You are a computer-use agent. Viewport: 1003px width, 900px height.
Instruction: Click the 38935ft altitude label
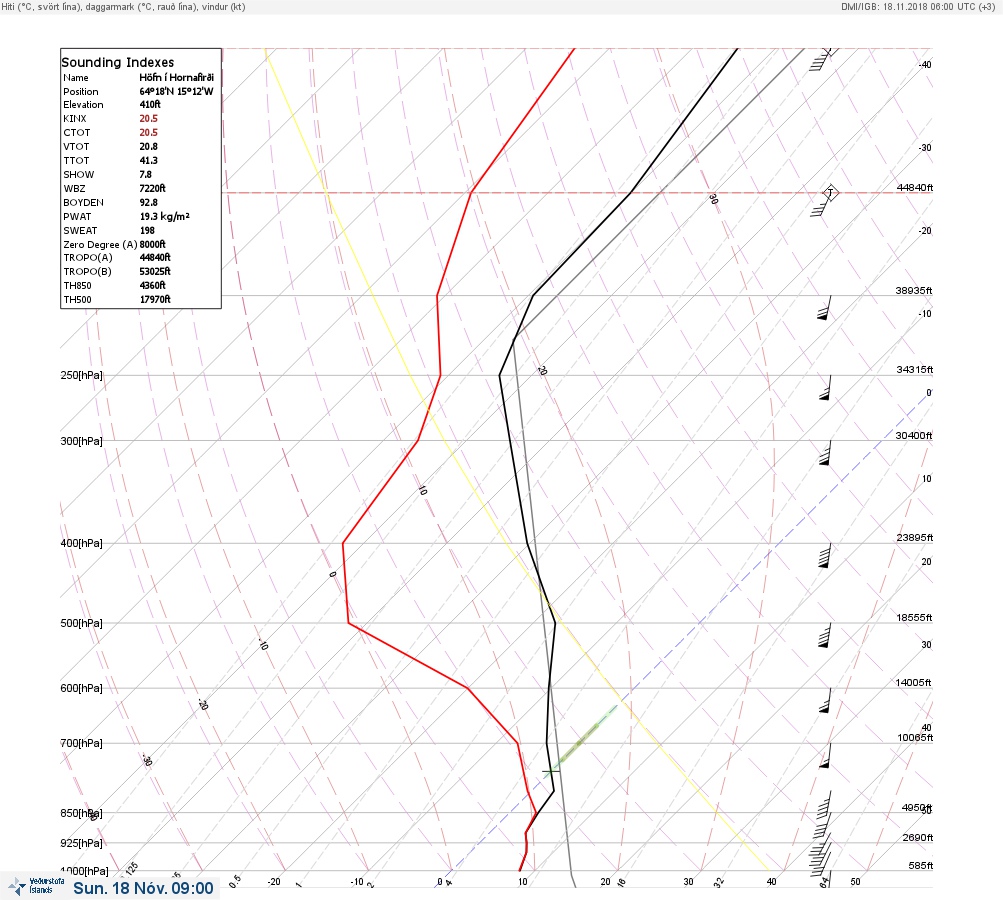point(913,291)
